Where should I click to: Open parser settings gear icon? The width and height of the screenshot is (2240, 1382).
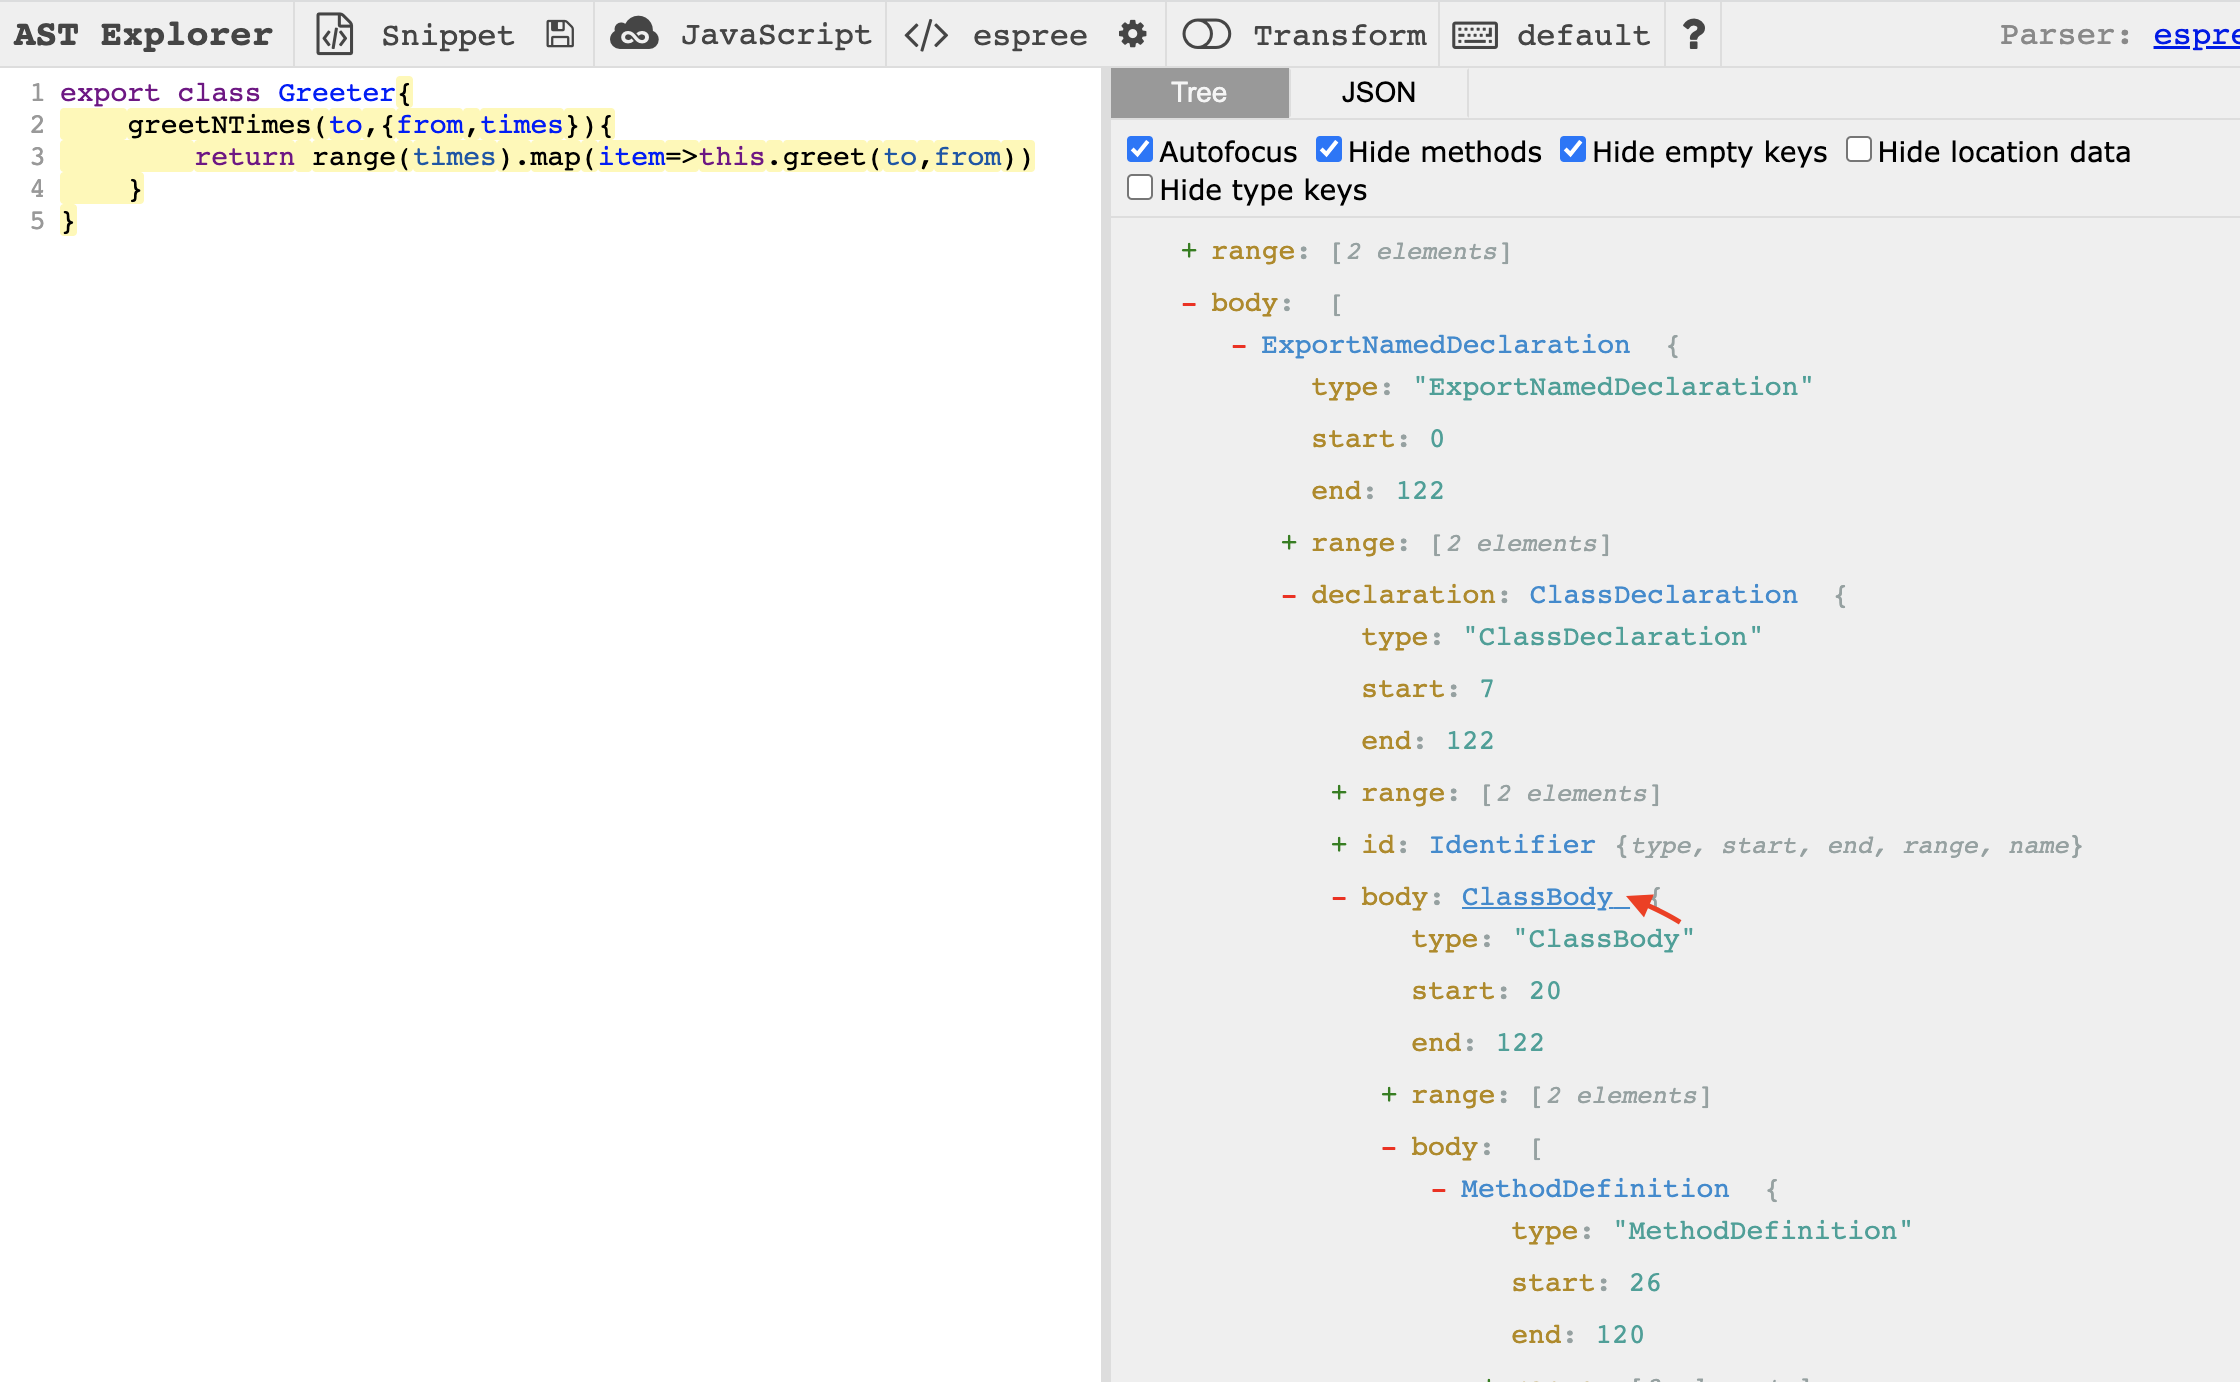point(1132,35)
